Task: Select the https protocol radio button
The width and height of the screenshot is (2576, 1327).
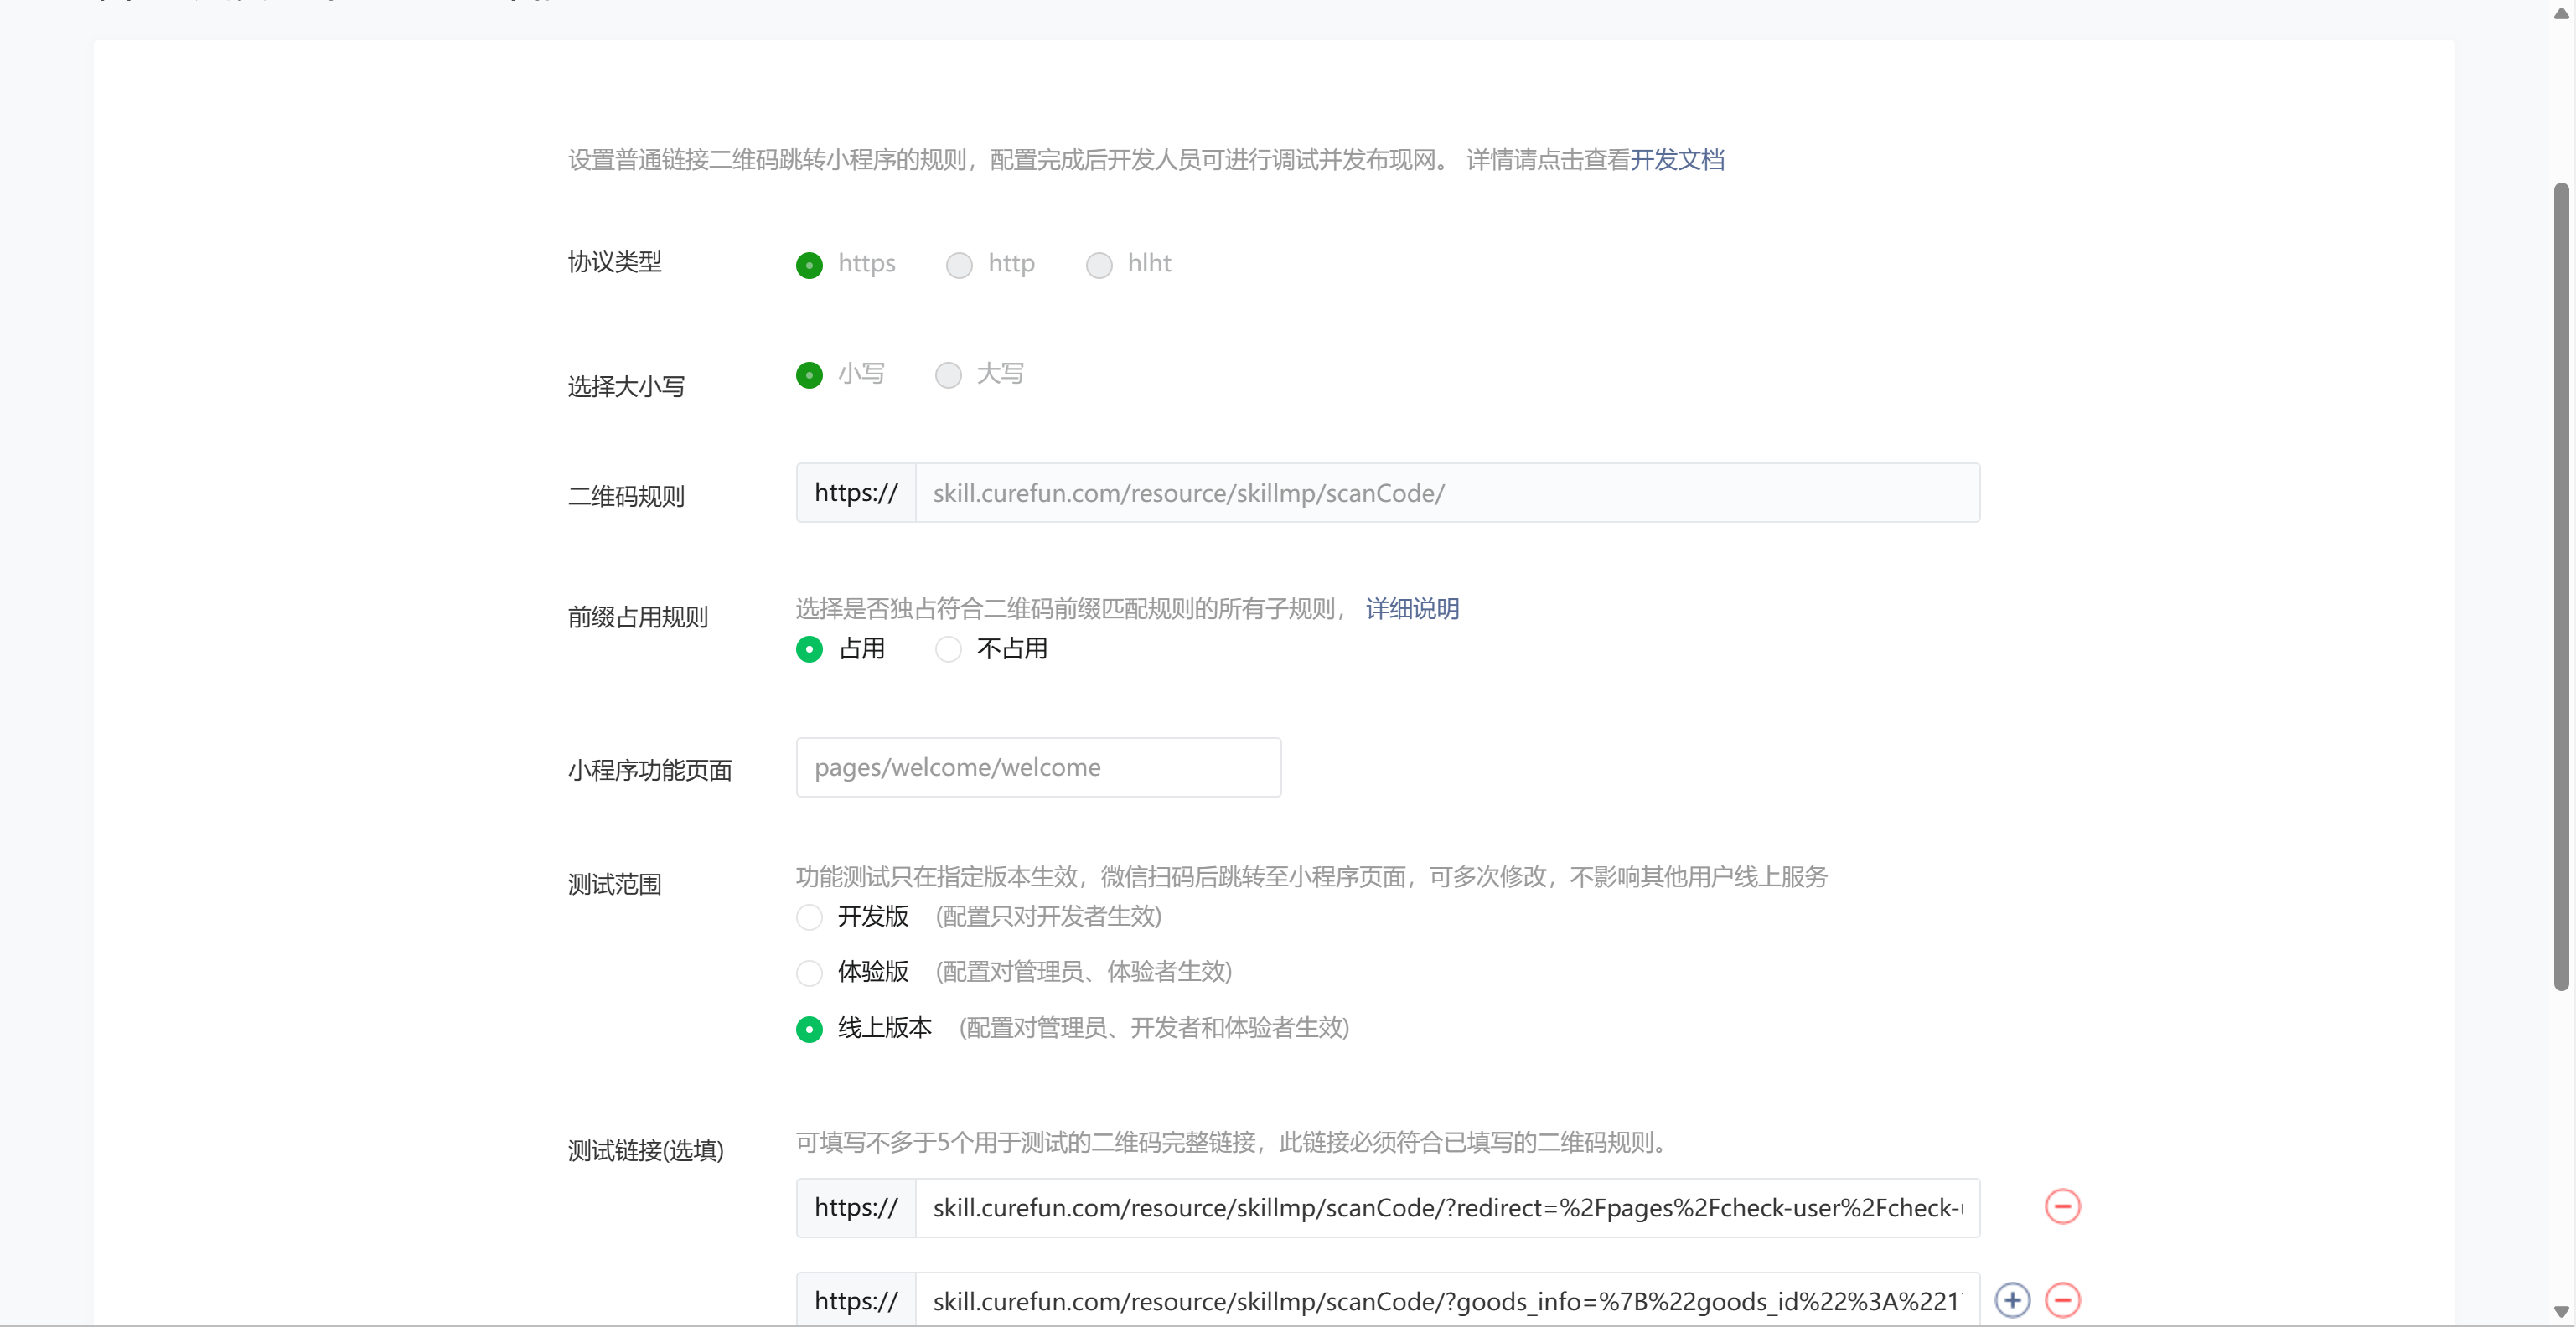Action: coord(809,265)
